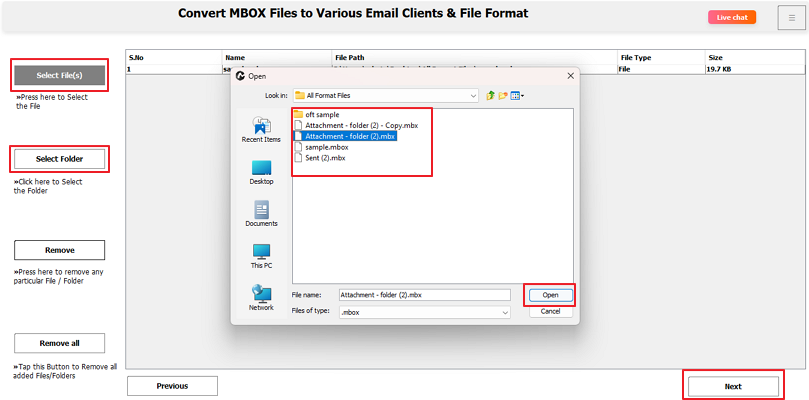The height and width of the screenshot is (400, 809).
Task: Select This PC in the sidebar
Action: 261,256
